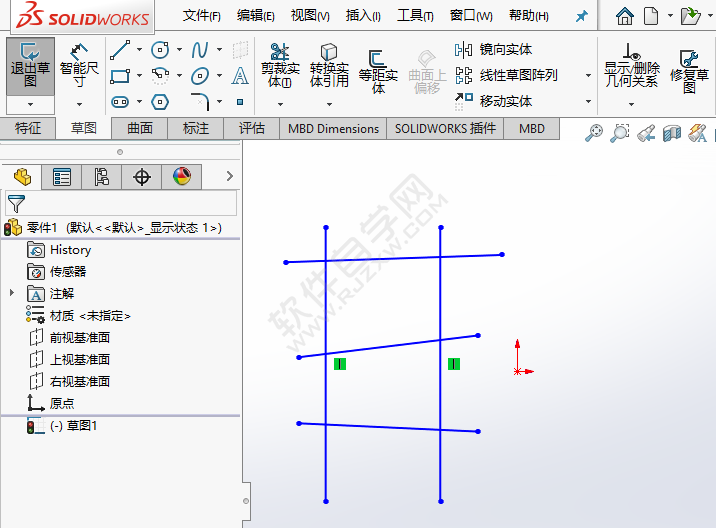
Task: Open the 插入(I) menu
Action: 363,16
